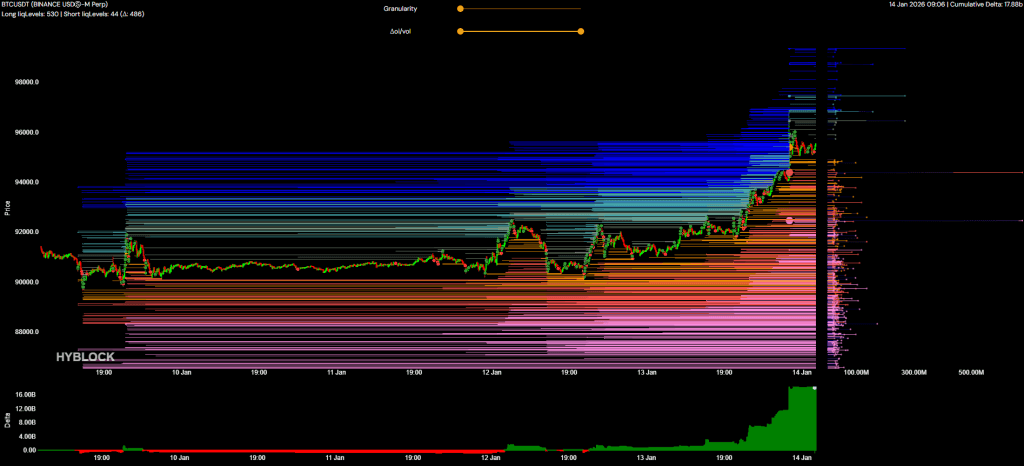The height and width of the screenshot is (466, 1024).
Task: Click the Δoi/vol label
Action: pyautogui.click(x=400, y=31)
